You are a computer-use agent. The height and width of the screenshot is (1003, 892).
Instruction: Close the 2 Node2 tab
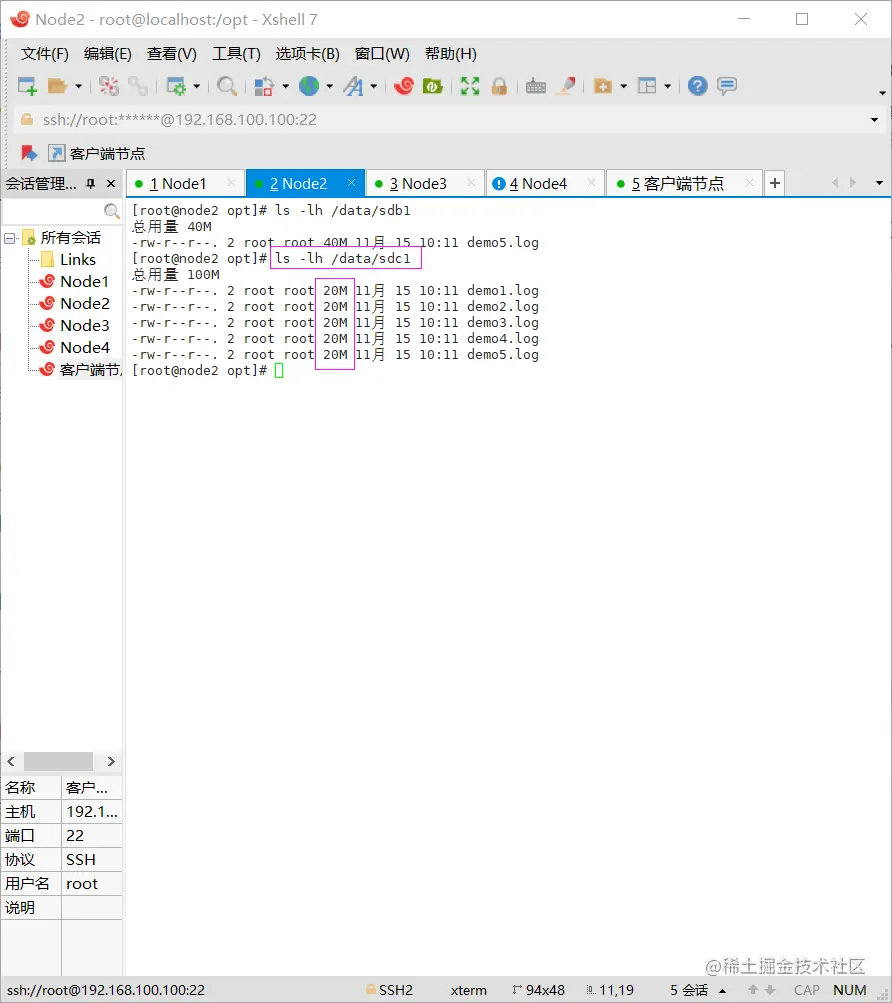point(351,183)
